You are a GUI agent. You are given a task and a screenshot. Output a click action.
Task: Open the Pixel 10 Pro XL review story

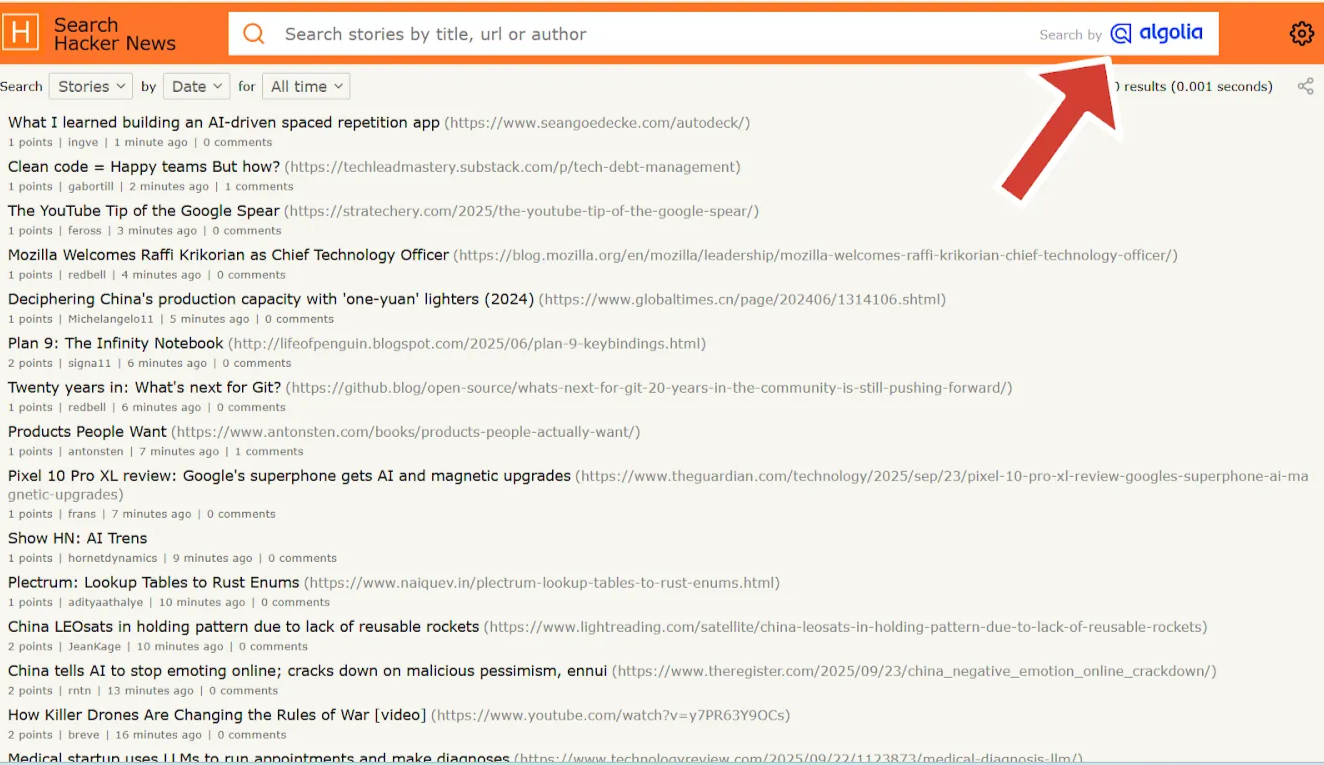[x=289, y=475]
